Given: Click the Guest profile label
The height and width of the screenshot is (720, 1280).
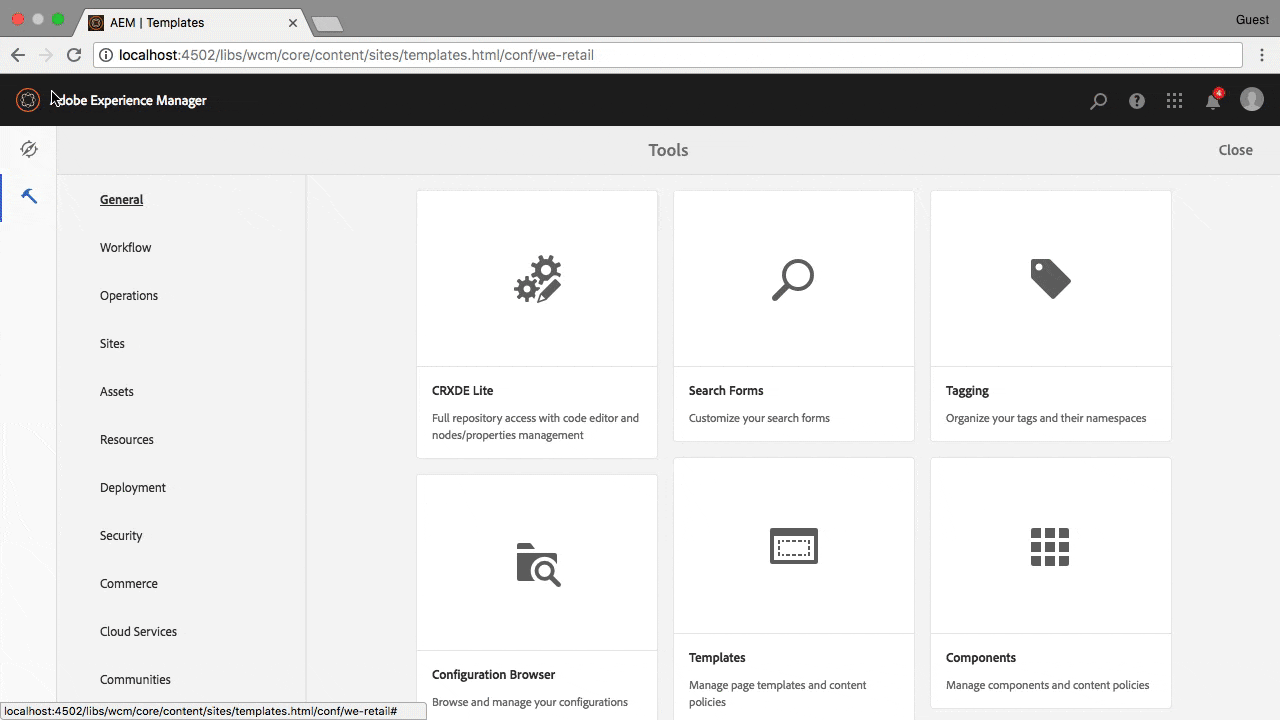Looking at the screenshot, I should [x=1252, y=19].
